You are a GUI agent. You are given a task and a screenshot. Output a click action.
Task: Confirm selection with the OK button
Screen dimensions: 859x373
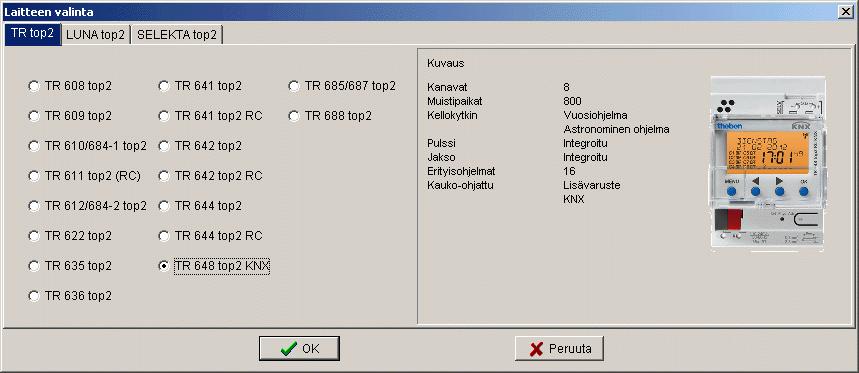pyautogui.click(x=299, y=348)
